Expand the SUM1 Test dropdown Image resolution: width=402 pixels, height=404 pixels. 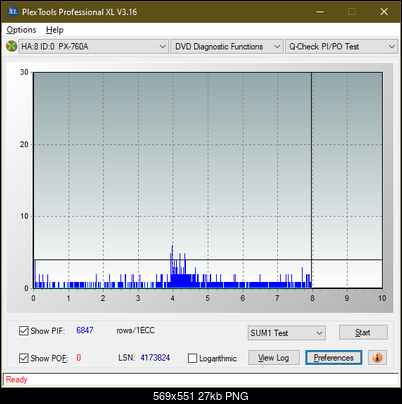point(287,333)
